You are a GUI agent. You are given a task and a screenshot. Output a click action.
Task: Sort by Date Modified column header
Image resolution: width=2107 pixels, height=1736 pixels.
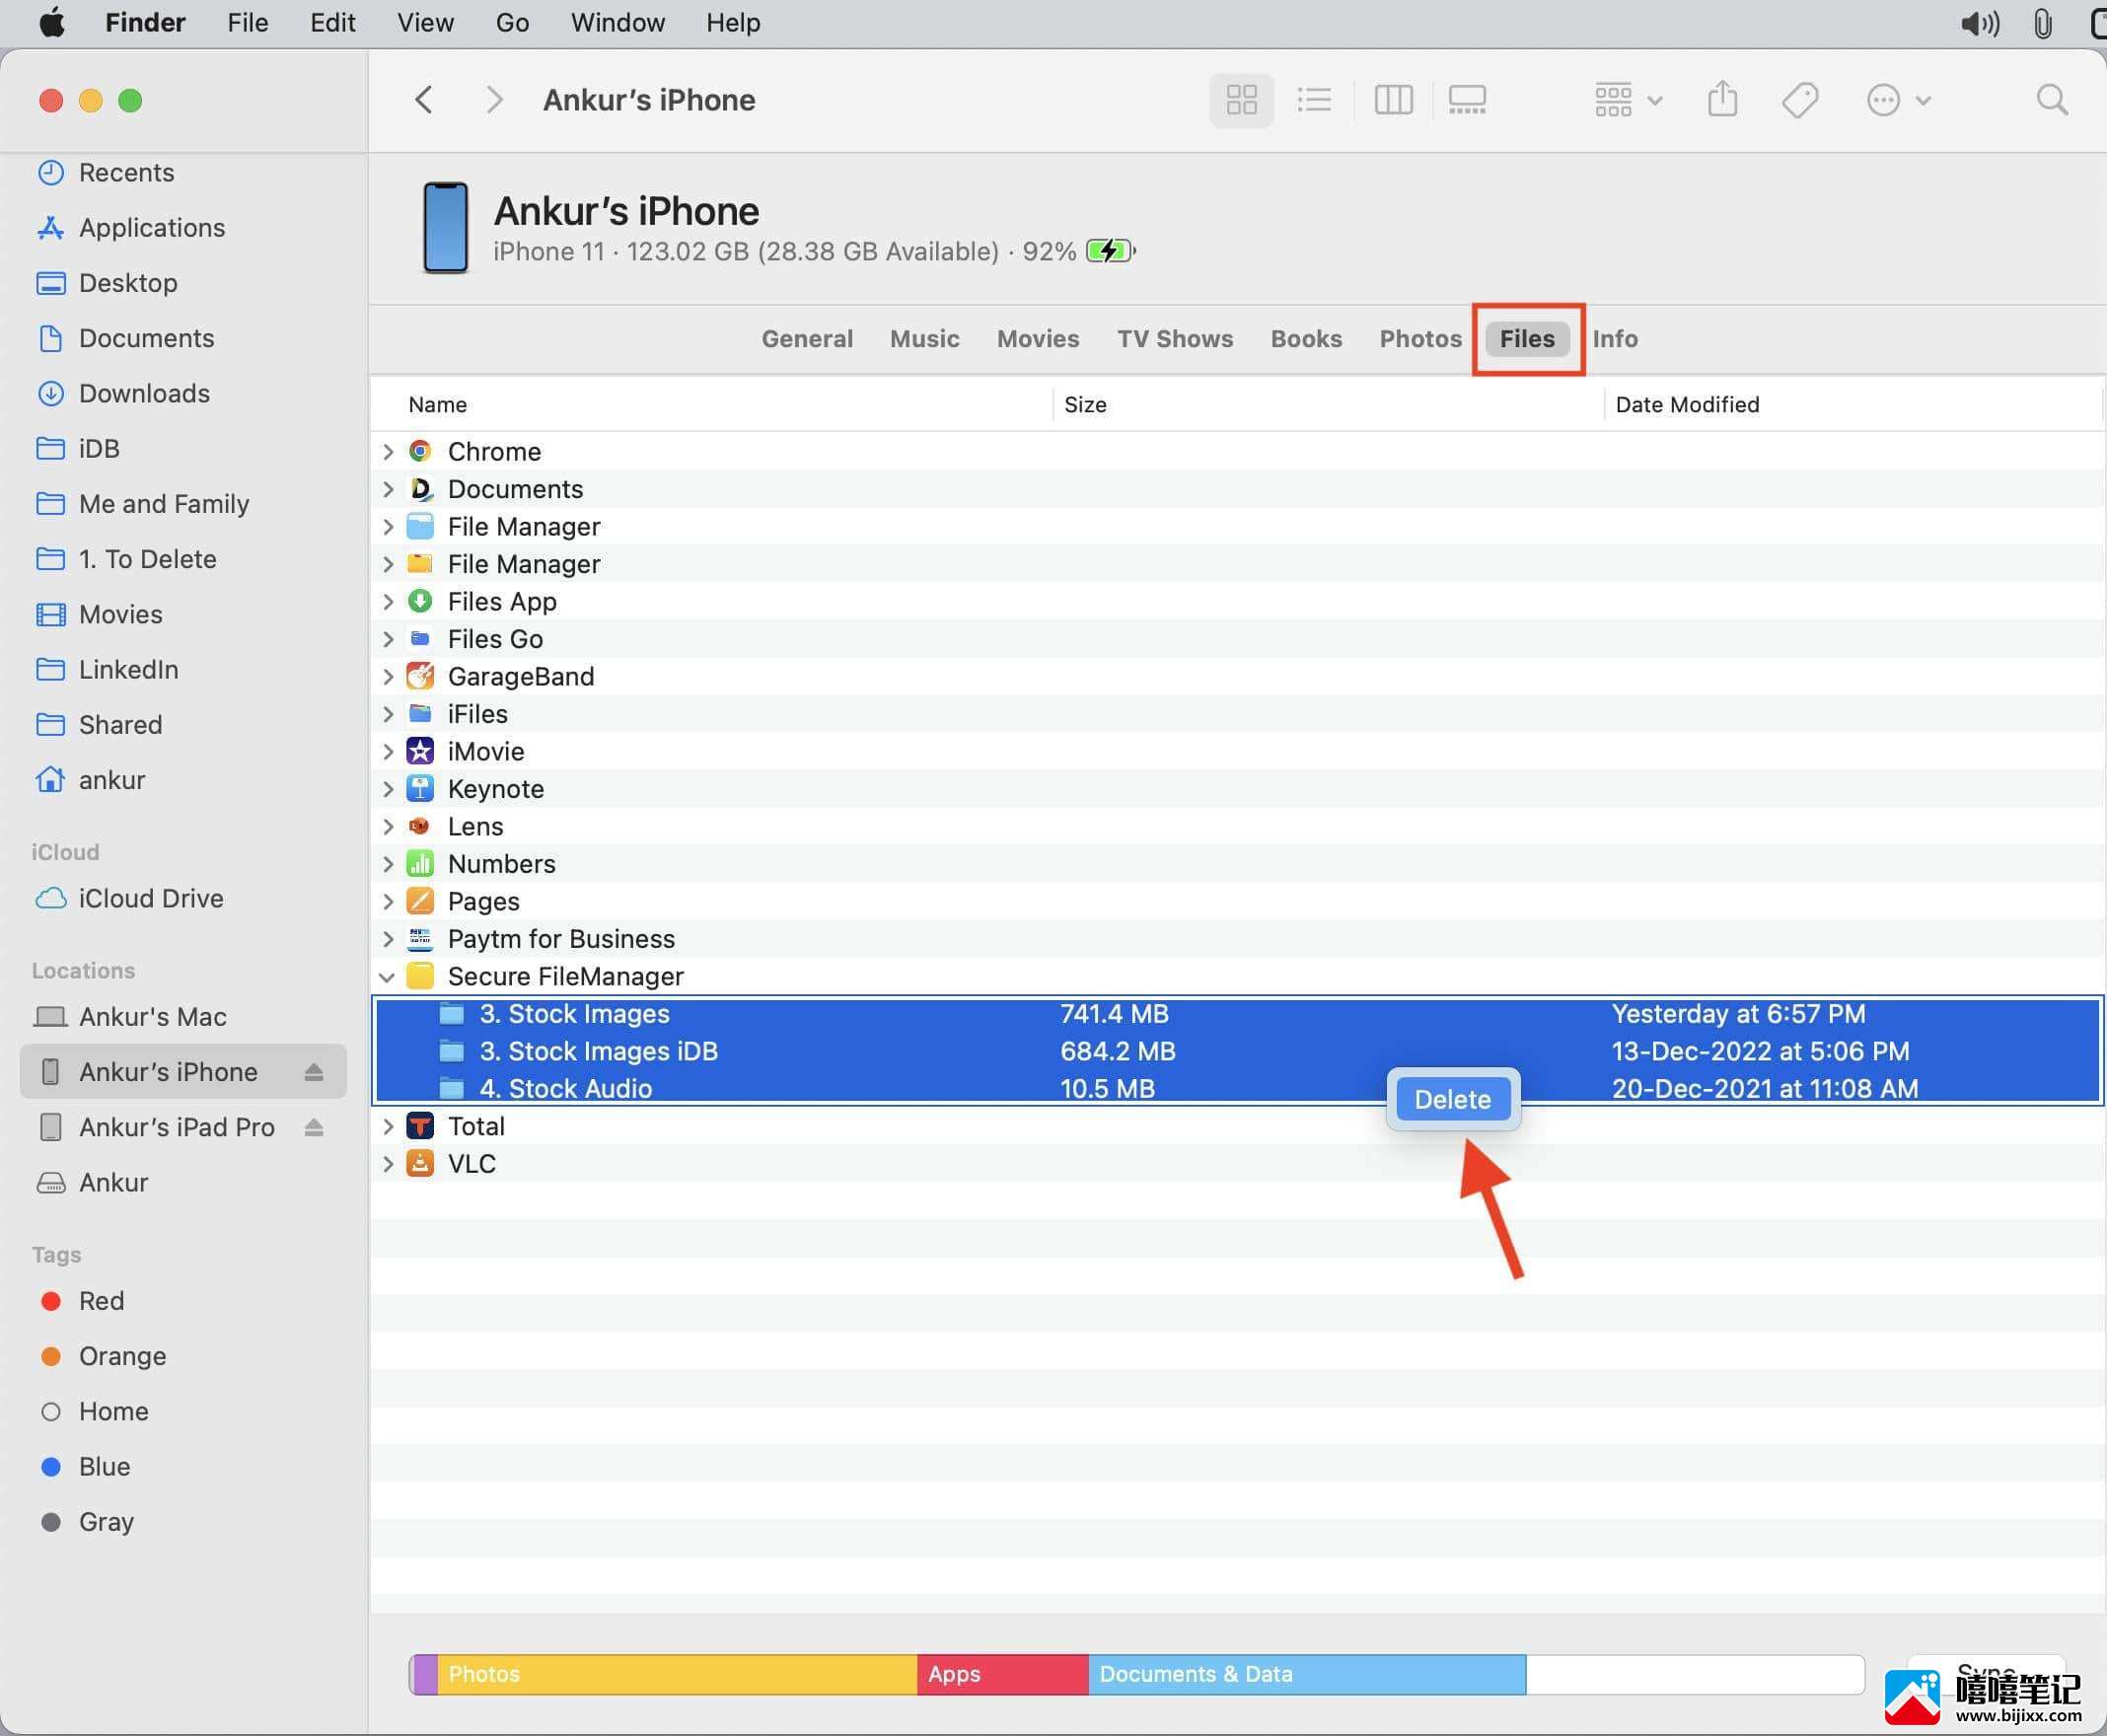pos(1687,404)
